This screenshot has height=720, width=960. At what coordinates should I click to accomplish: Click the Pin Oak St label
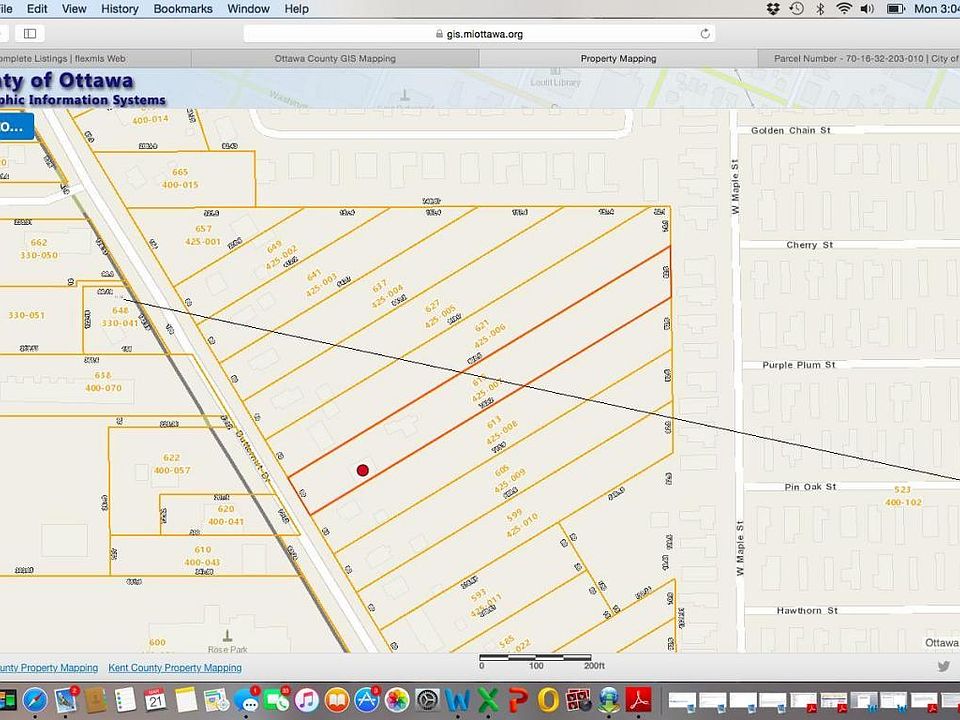(811, 487)
